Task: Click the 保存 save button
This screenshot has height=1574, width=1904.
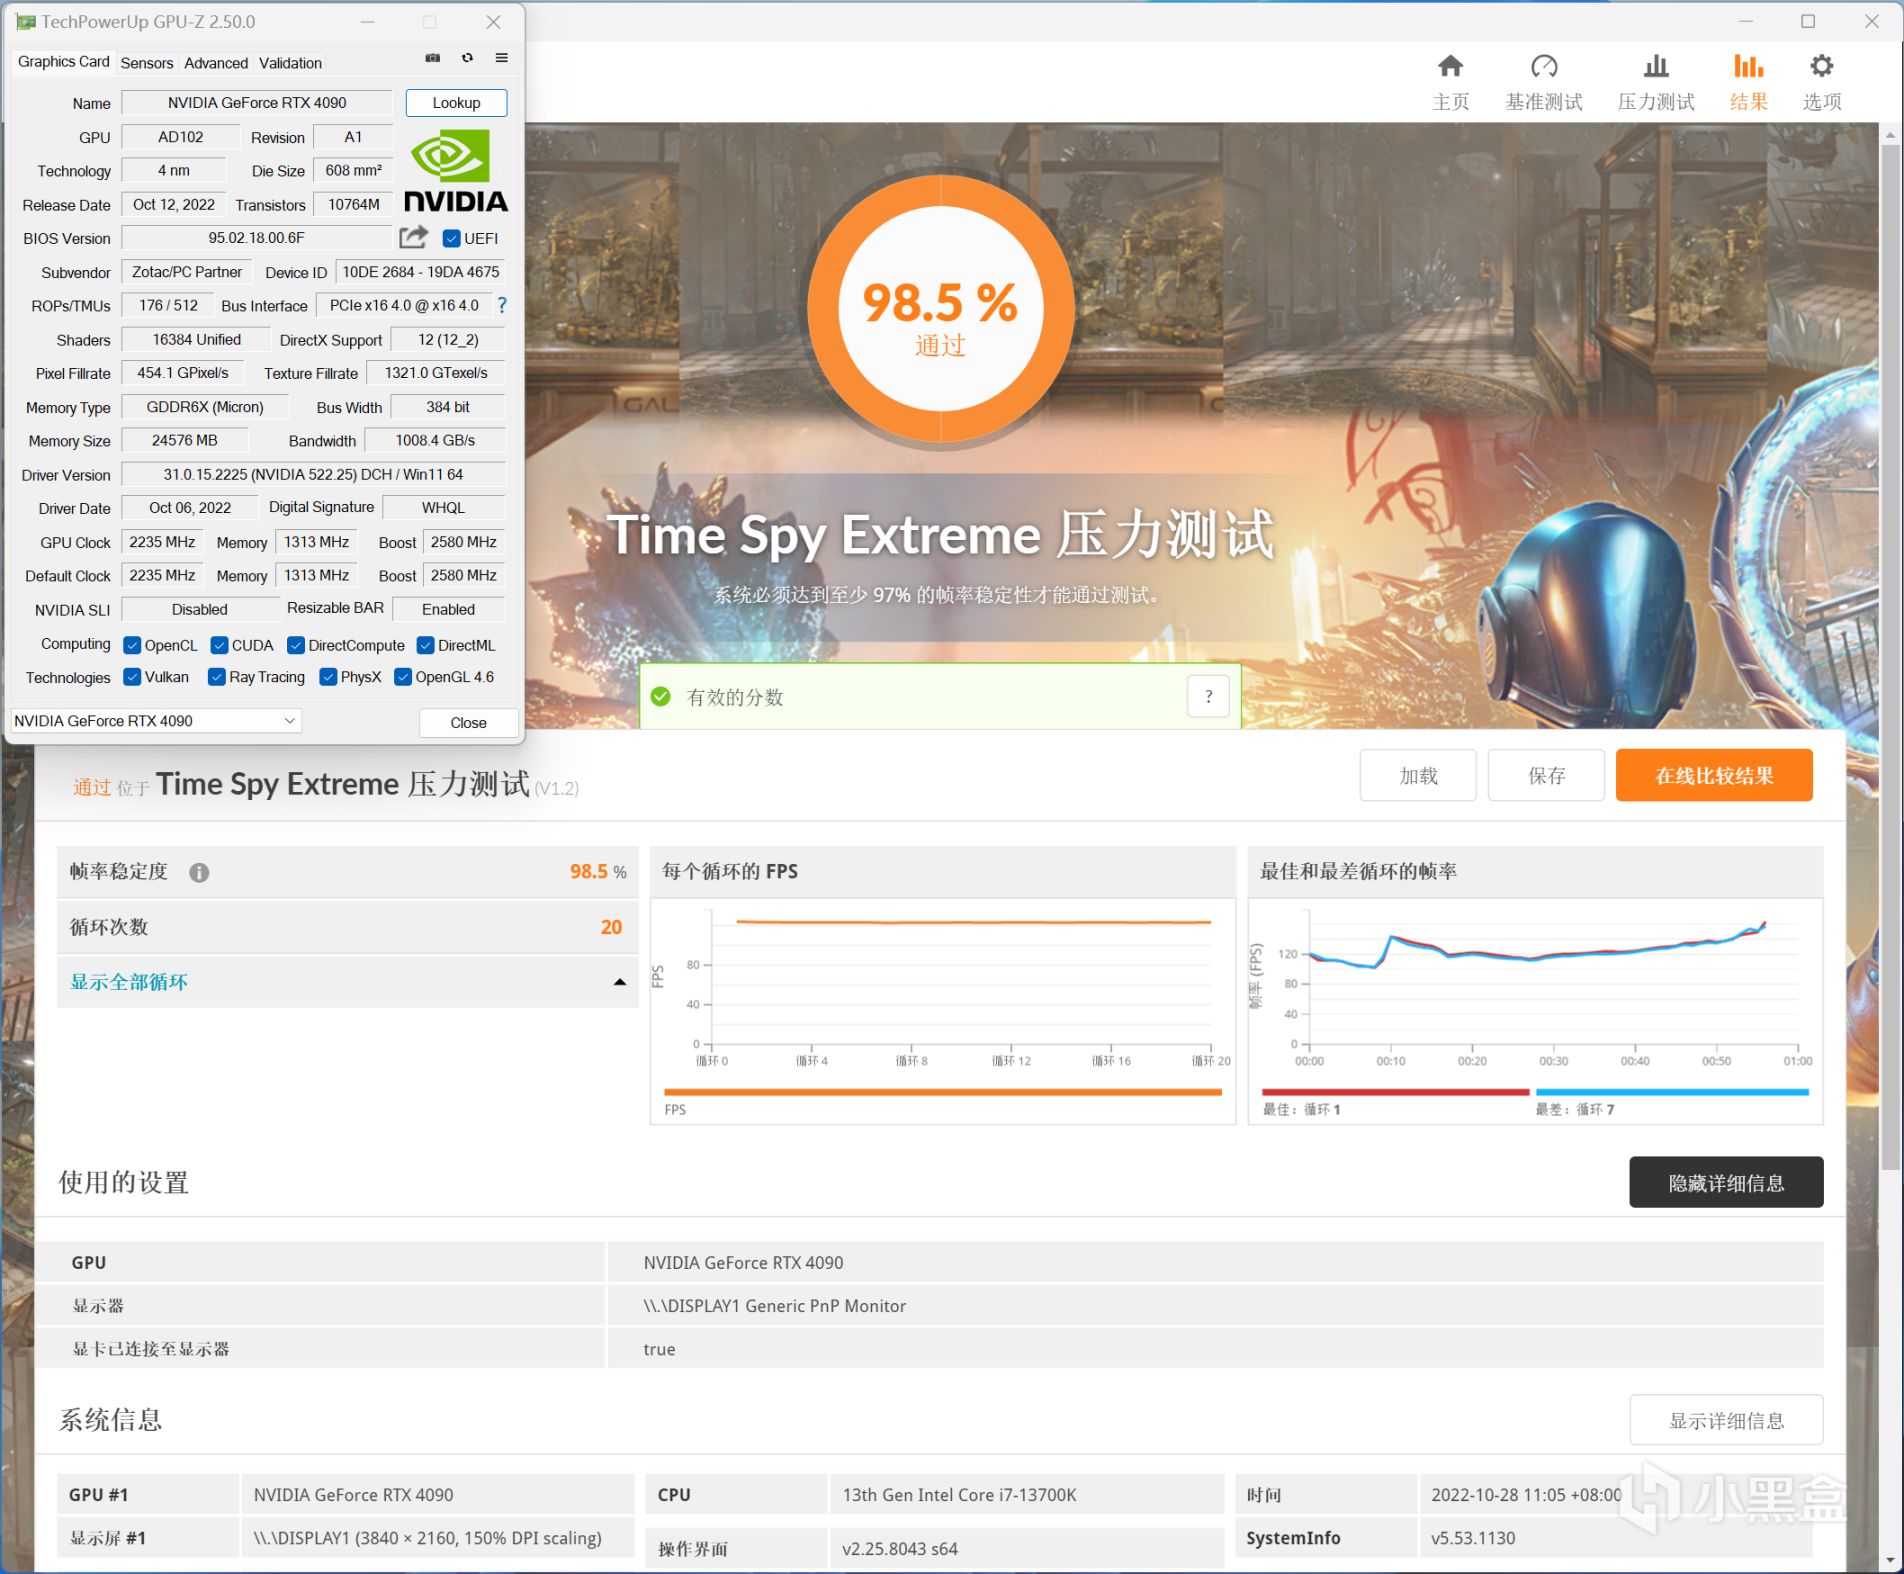Action: 1546,776
